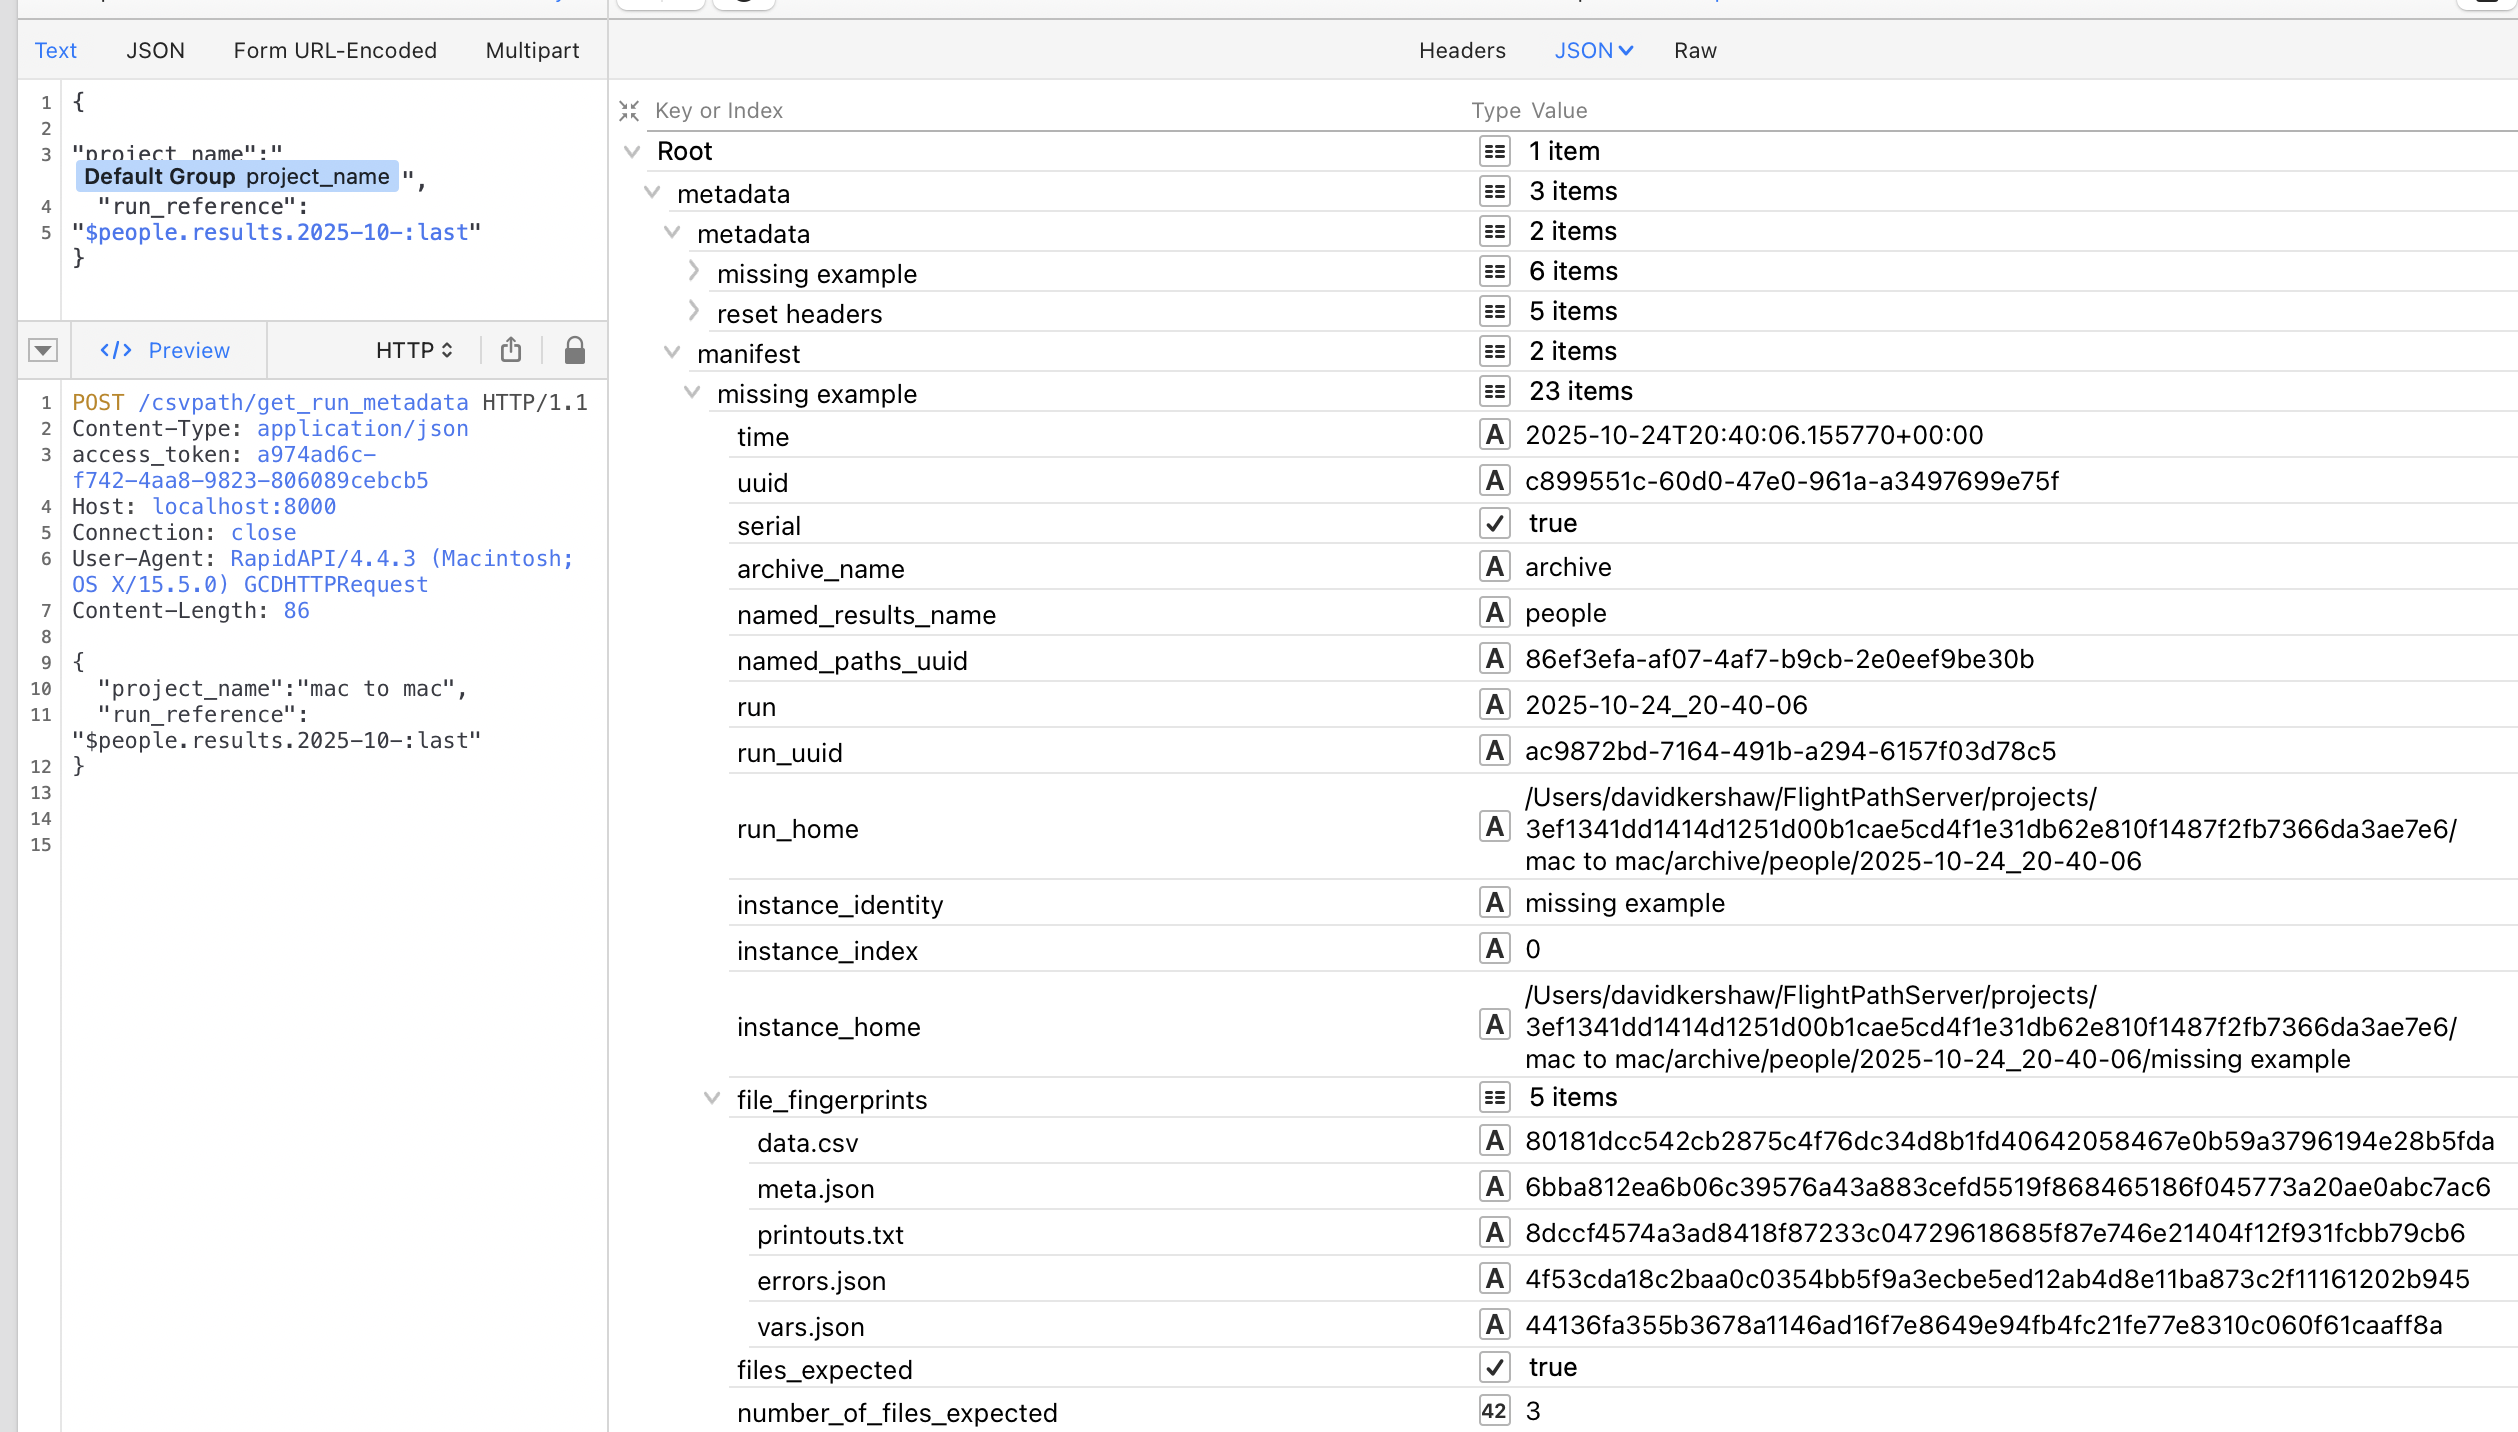Image resolution: width=2518 pixels, height=1432 pixels.
Task: Click the Default Group project_name variable
Action: coord(237,177)
